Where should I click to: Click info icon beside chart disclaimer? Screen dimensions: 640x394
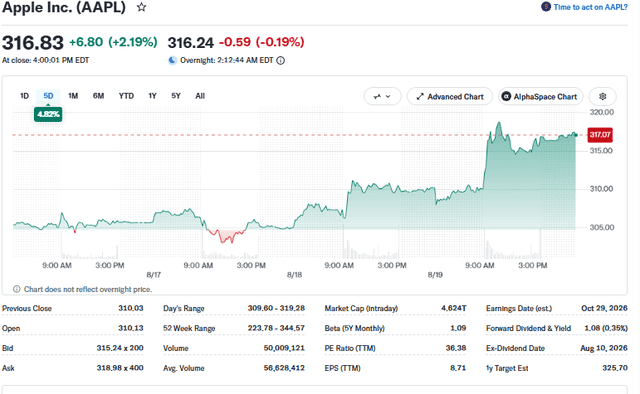coord(16,289)
